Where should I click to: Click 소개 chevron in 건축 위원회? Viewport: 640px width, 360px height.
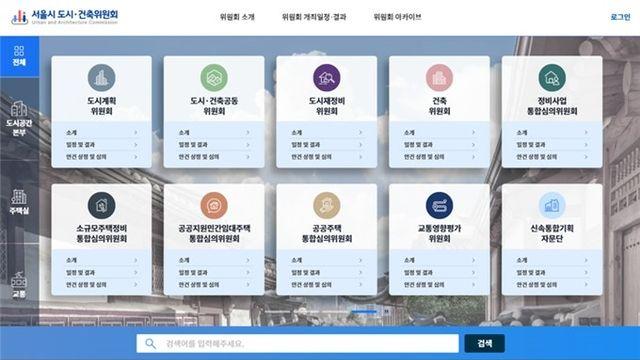[x=473, y=133]
